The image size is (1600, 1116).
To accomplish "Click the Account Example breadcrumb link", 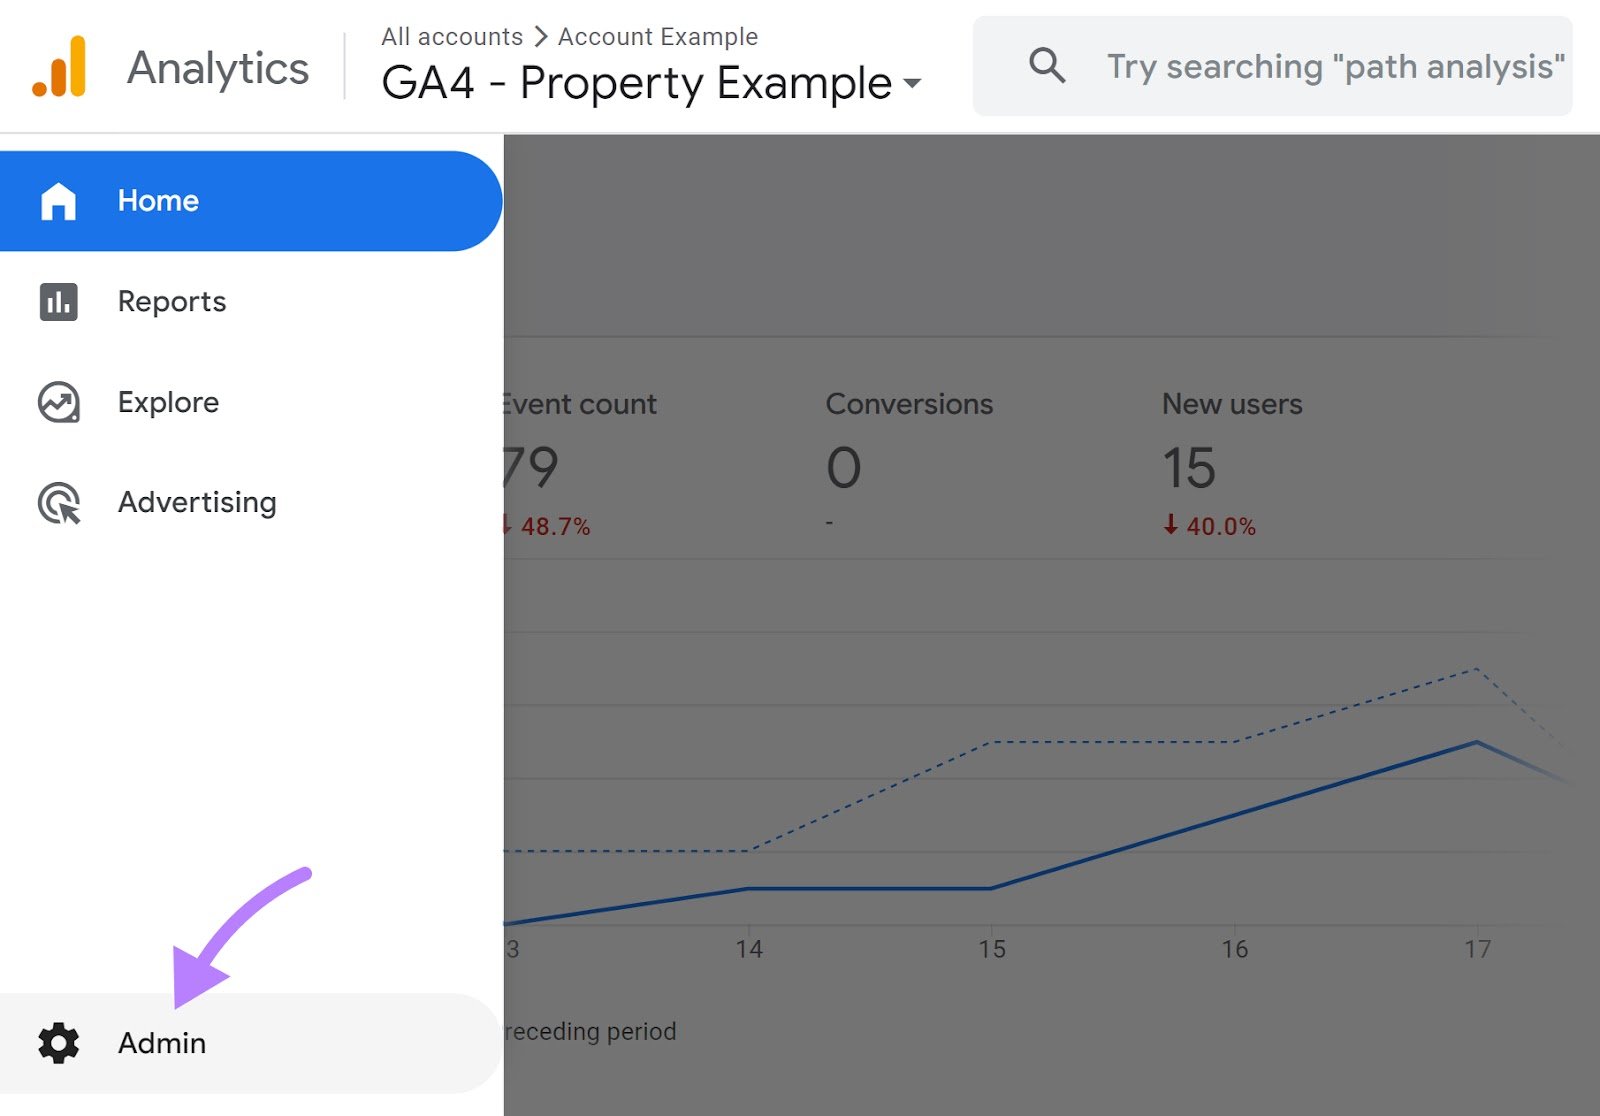I will pyautogui.click(x=657, y=36).
